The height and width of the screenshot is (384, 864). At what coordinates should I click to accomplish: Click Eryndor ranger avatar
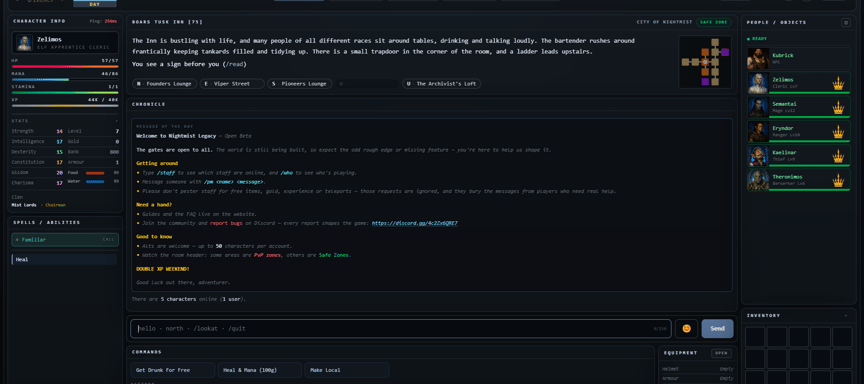pyautogui.click(x=758, y=132)
